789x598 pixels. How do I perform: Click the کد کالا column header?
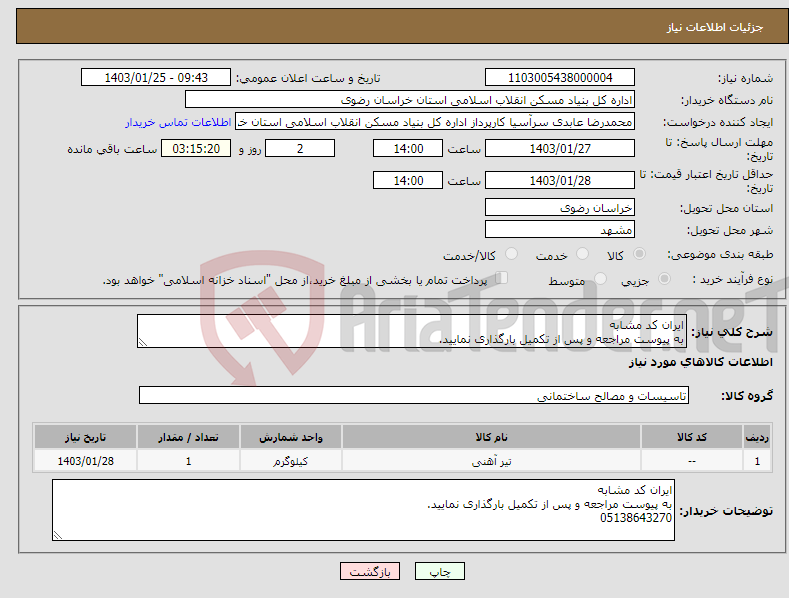click(692, 437)
